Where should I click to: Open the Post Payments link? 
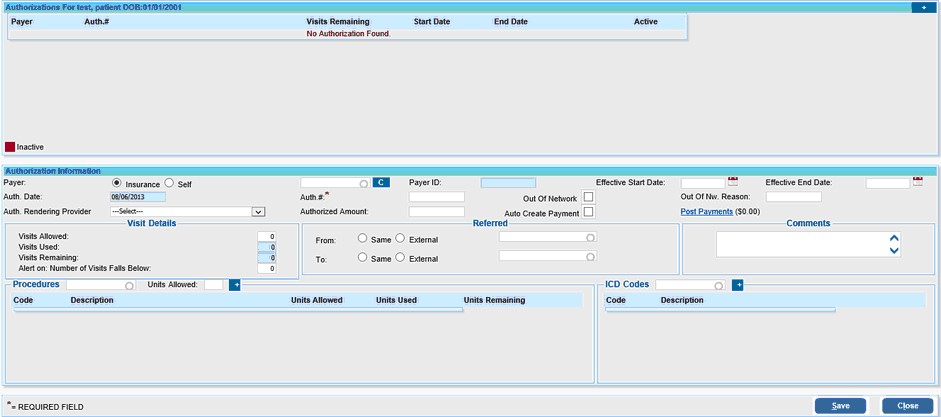point(706,212)
